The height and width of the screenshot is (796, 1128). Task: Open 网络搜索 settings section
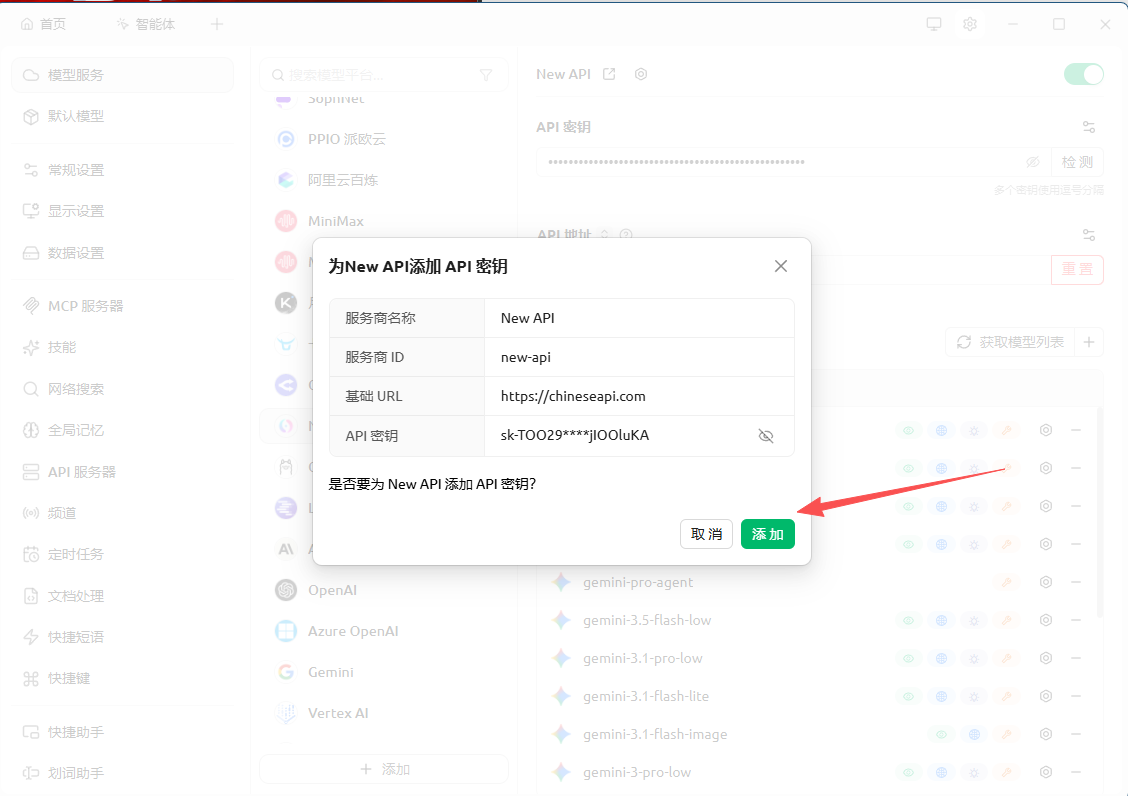click(122, 389)
